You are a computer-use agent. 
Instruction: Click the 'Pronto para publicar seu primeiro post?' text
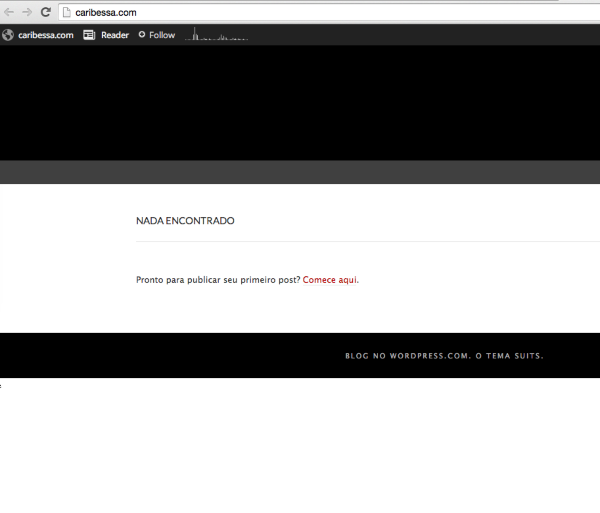coord(218,280)
